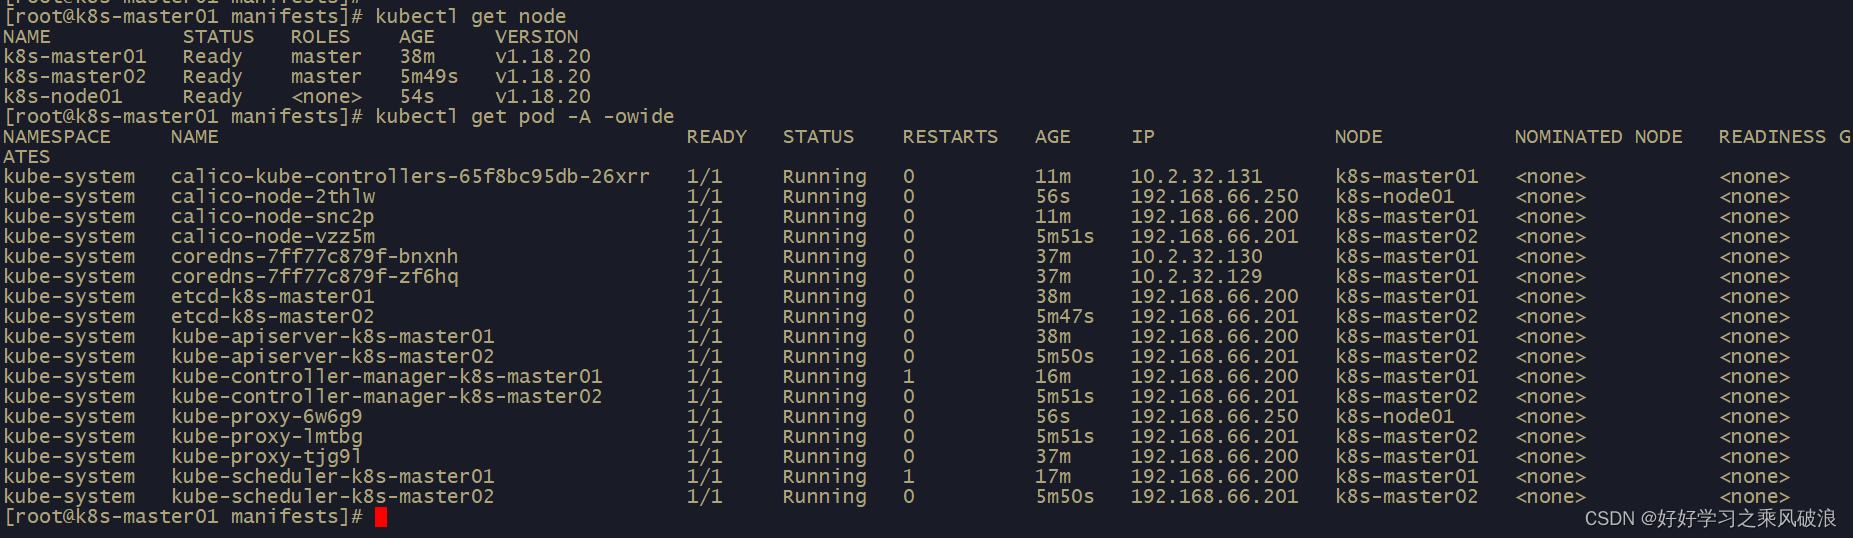Screen dimensions: 1853x538
Task: Click pod name kube-proxy-lmtbg
Action: tap(267, 437)
